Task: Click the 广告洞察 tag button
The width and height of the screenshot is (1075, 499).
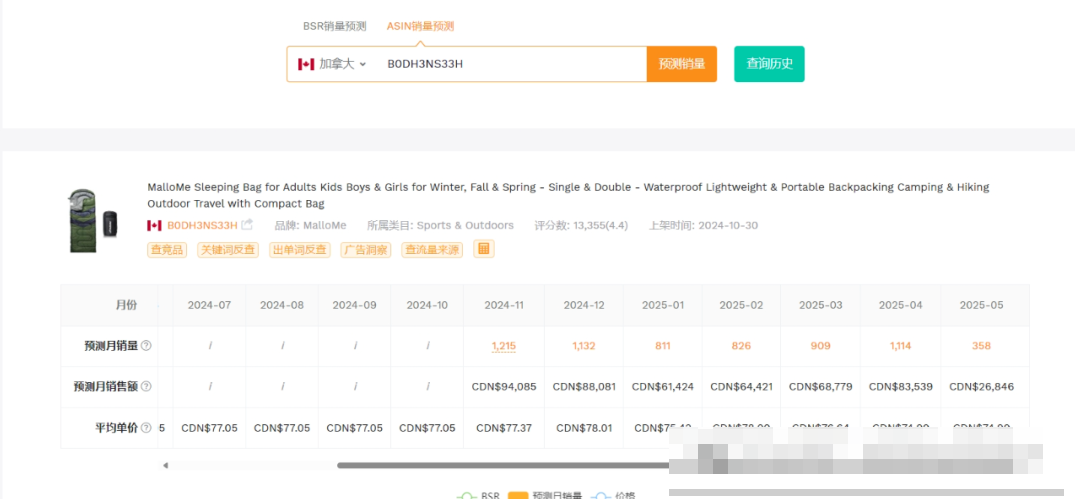Action: tap(365, 250)
